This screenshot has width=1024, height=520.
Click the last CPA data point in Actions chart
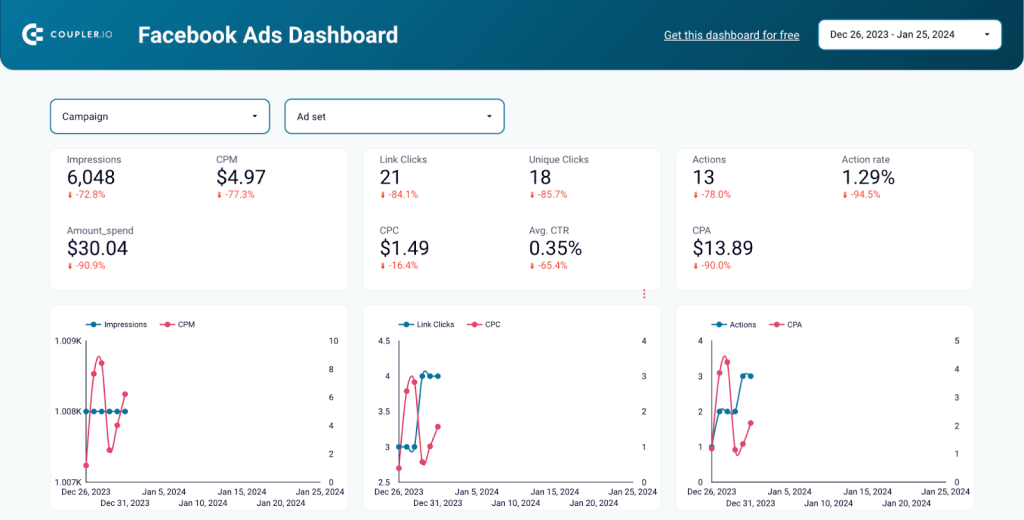pyautogui.click(x=751, y=423)
